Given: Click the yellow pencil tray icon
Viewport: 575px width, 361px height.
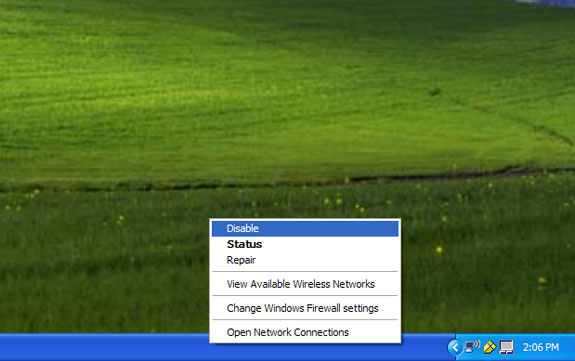Looking at the screenshot, I should [x=489, y=347].
